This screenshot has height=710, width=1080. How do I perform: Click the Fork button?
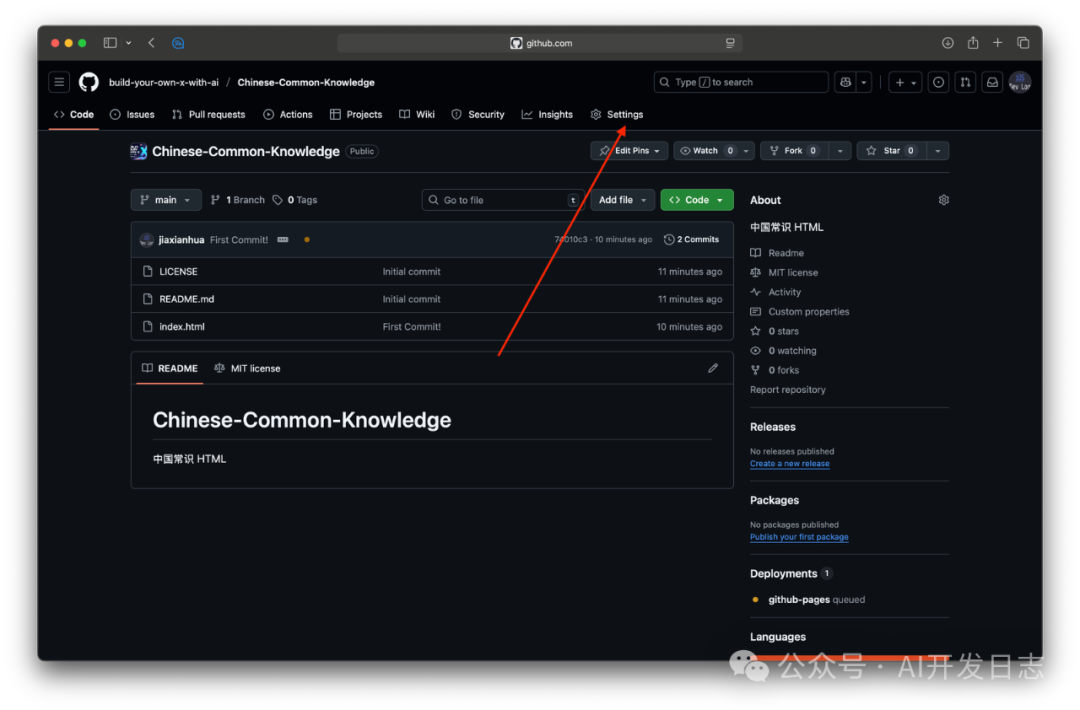(x=794, y=151)
